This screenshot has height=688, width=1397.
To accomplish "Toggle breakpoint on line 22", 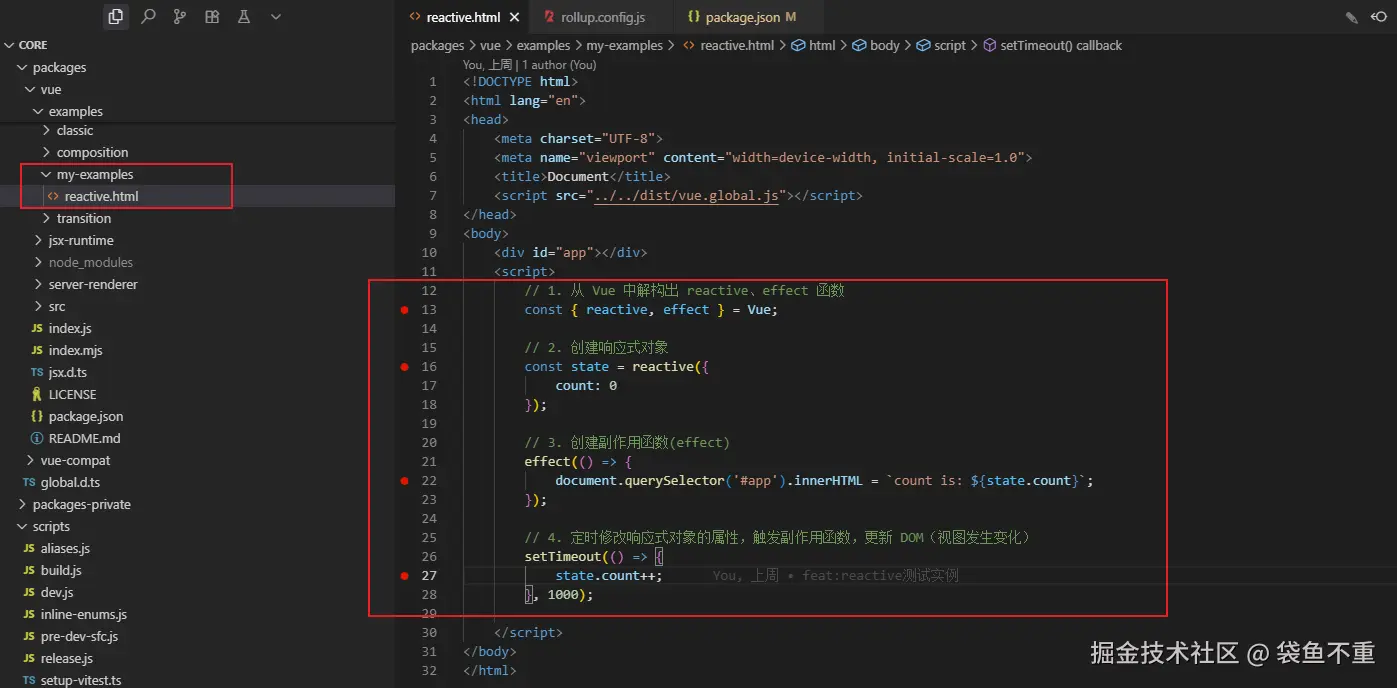I will (405, 481).
